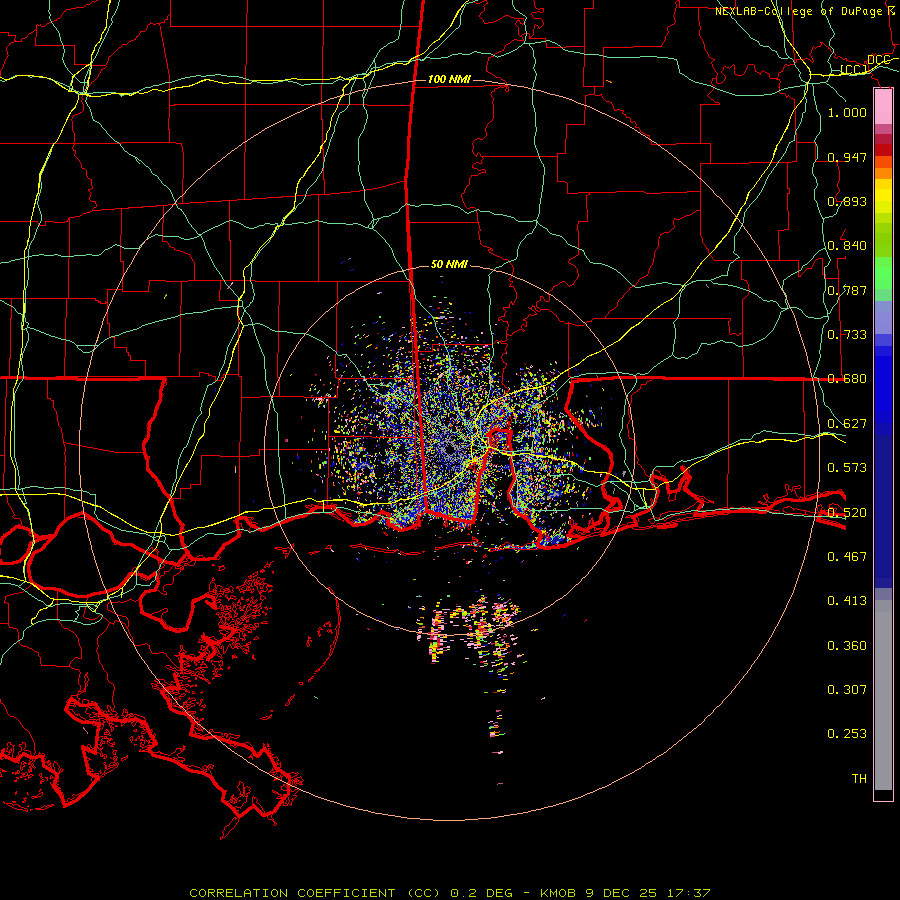The image size is (900, 900).
Task: Click the NEXLAB-College of DuPage header text
Action: click(805, 11)
